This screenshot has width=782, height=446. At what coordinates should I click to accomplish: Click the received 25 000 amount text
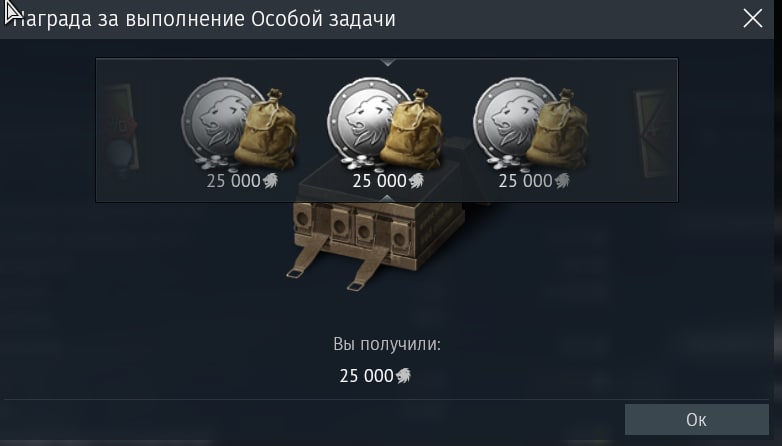(x=367, y=376)
